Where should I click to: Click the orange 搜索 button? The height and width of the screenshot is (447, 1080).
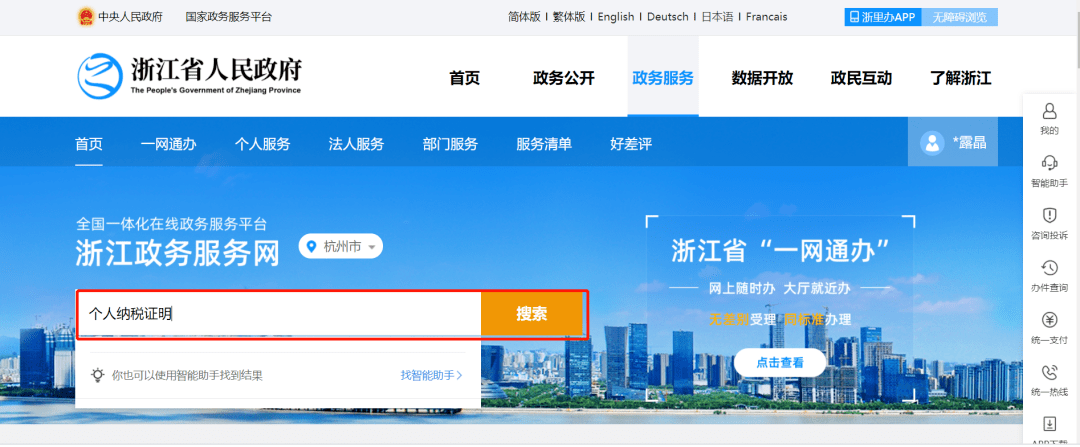point(532,314)
